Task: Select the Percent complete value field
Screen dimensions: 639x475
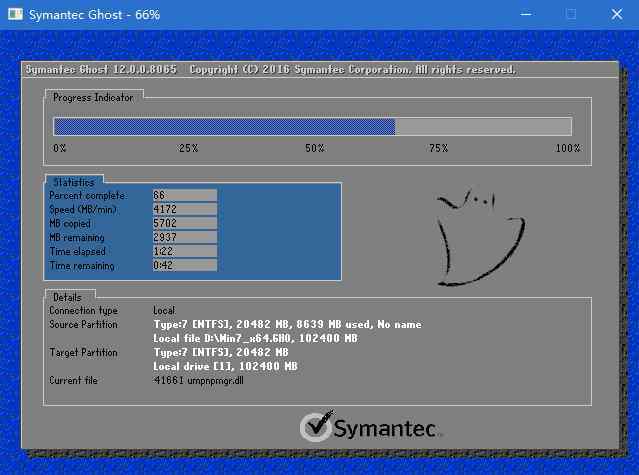Action: coord(184,195)
